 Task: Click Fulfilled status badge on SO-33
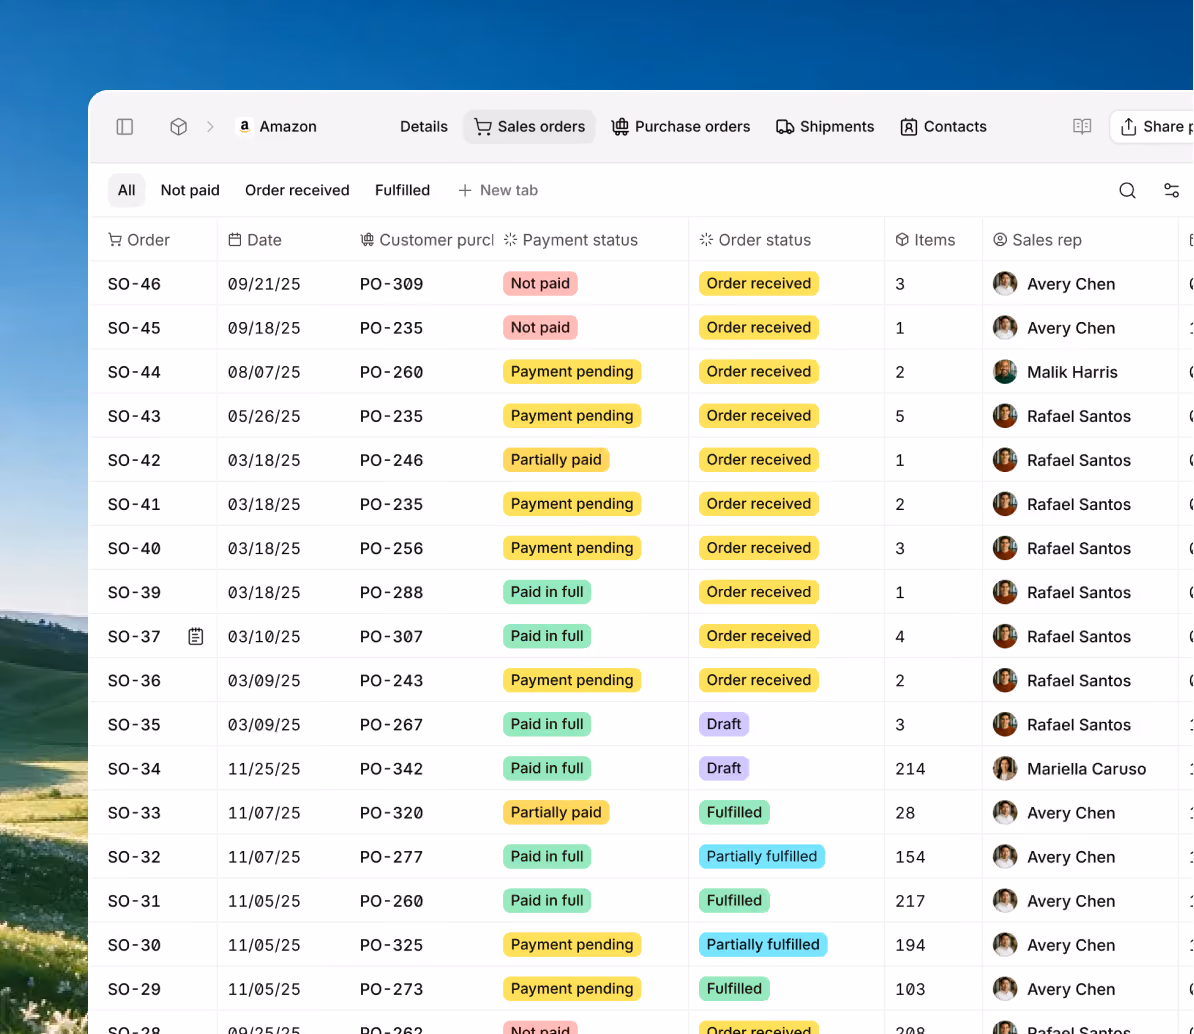coord(734,812)
